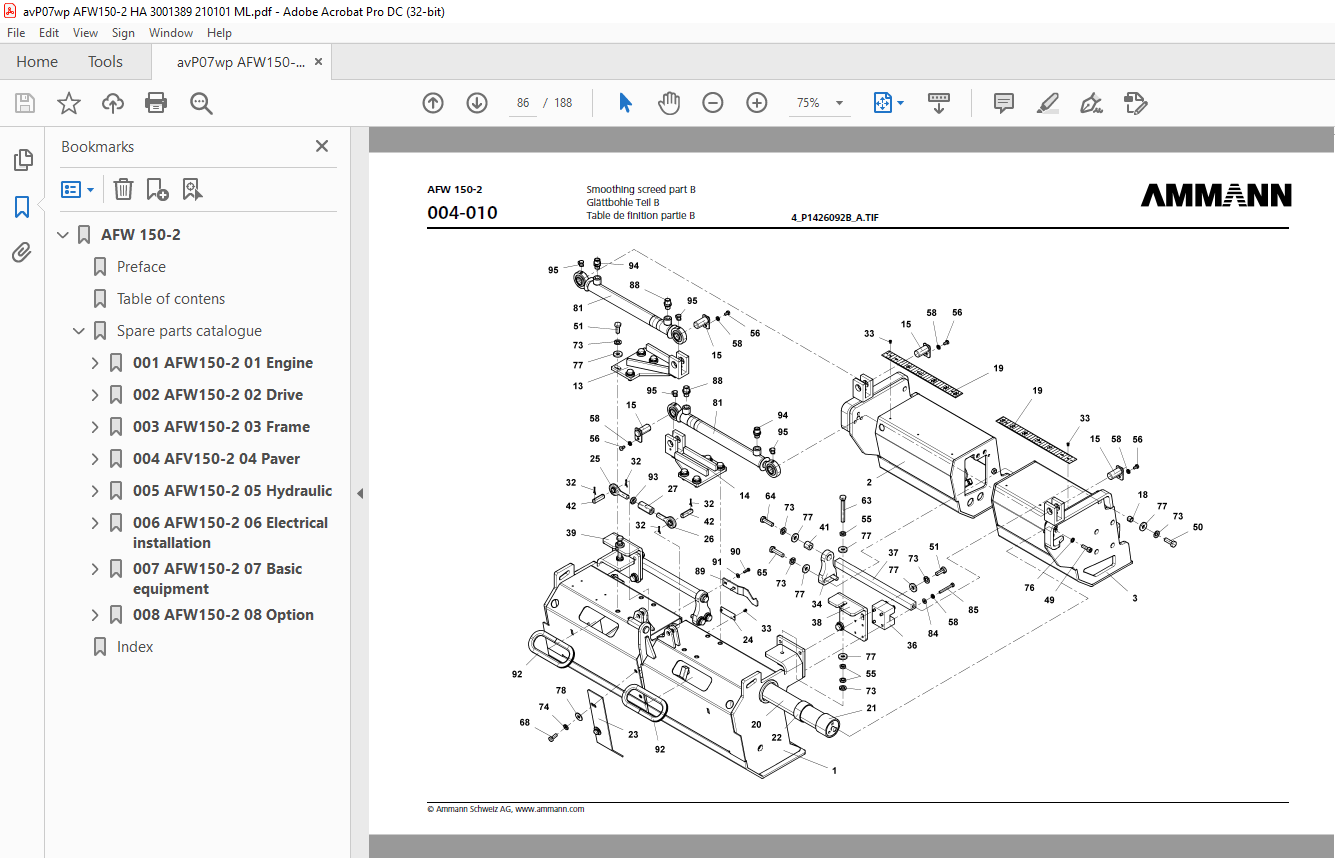
Task: Go to the next page with down arrow
Action: (x=477, y=103)
